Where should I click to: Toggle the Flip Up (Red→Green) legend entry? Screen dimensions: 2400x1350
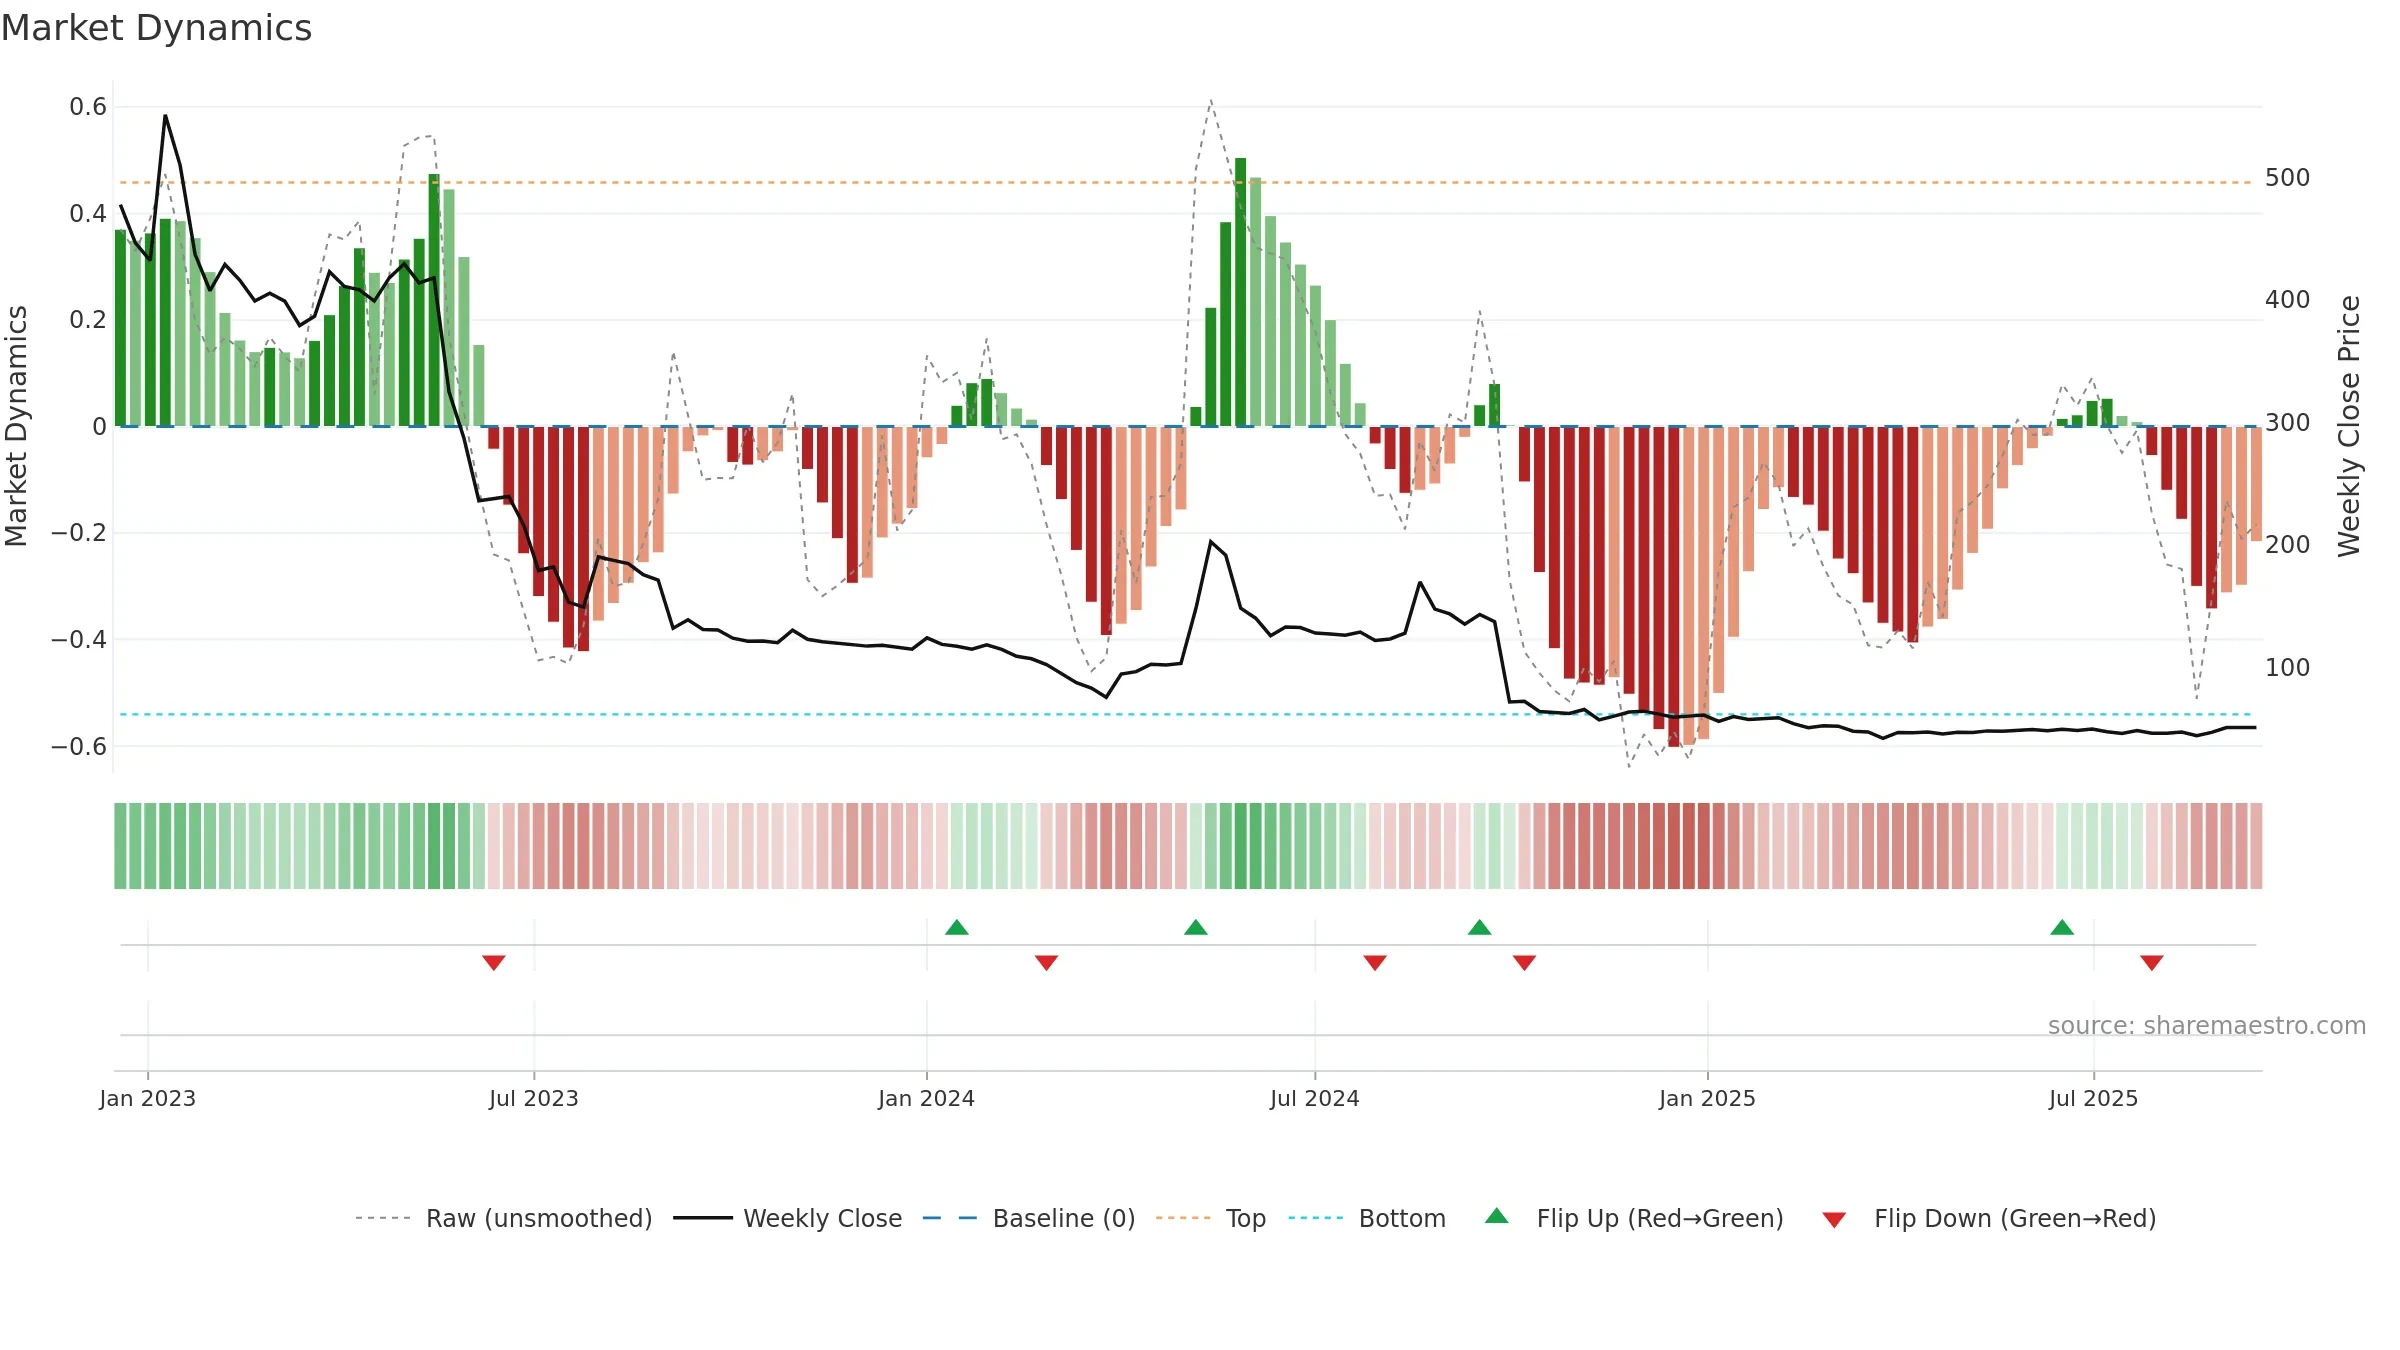(x=1634, y=1218)
